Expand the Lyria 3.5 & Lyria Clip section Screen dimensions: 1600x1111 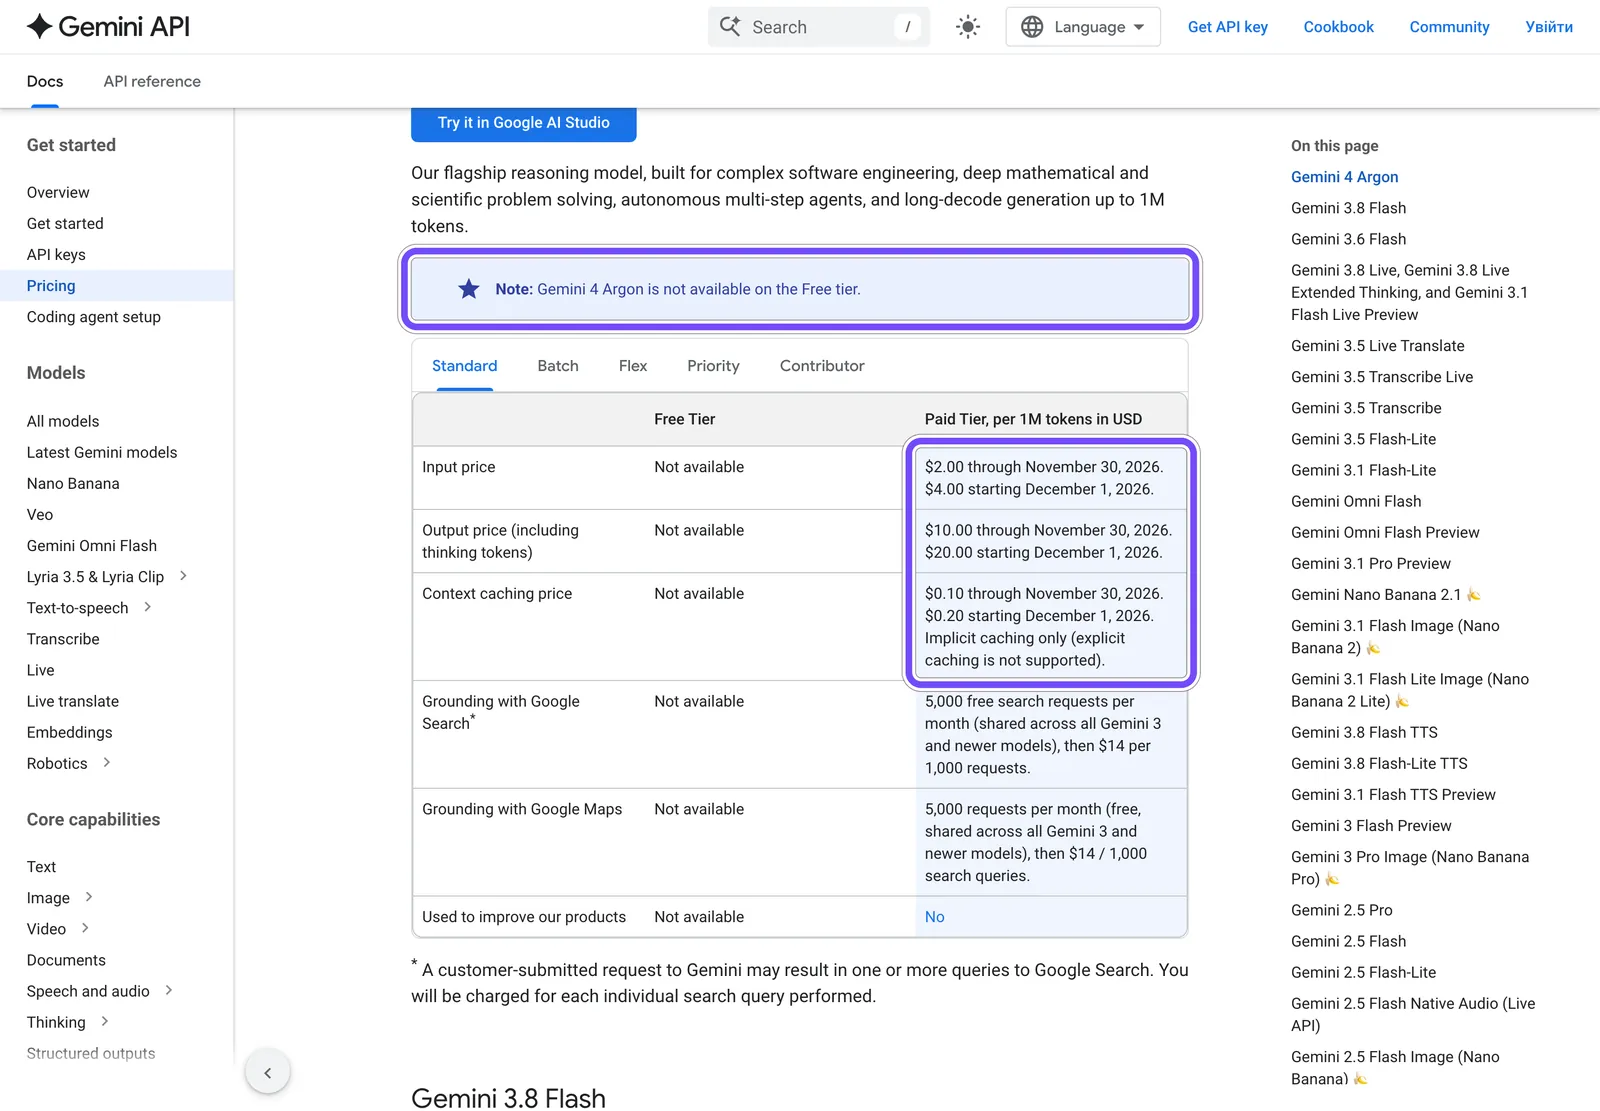[183, 576]
